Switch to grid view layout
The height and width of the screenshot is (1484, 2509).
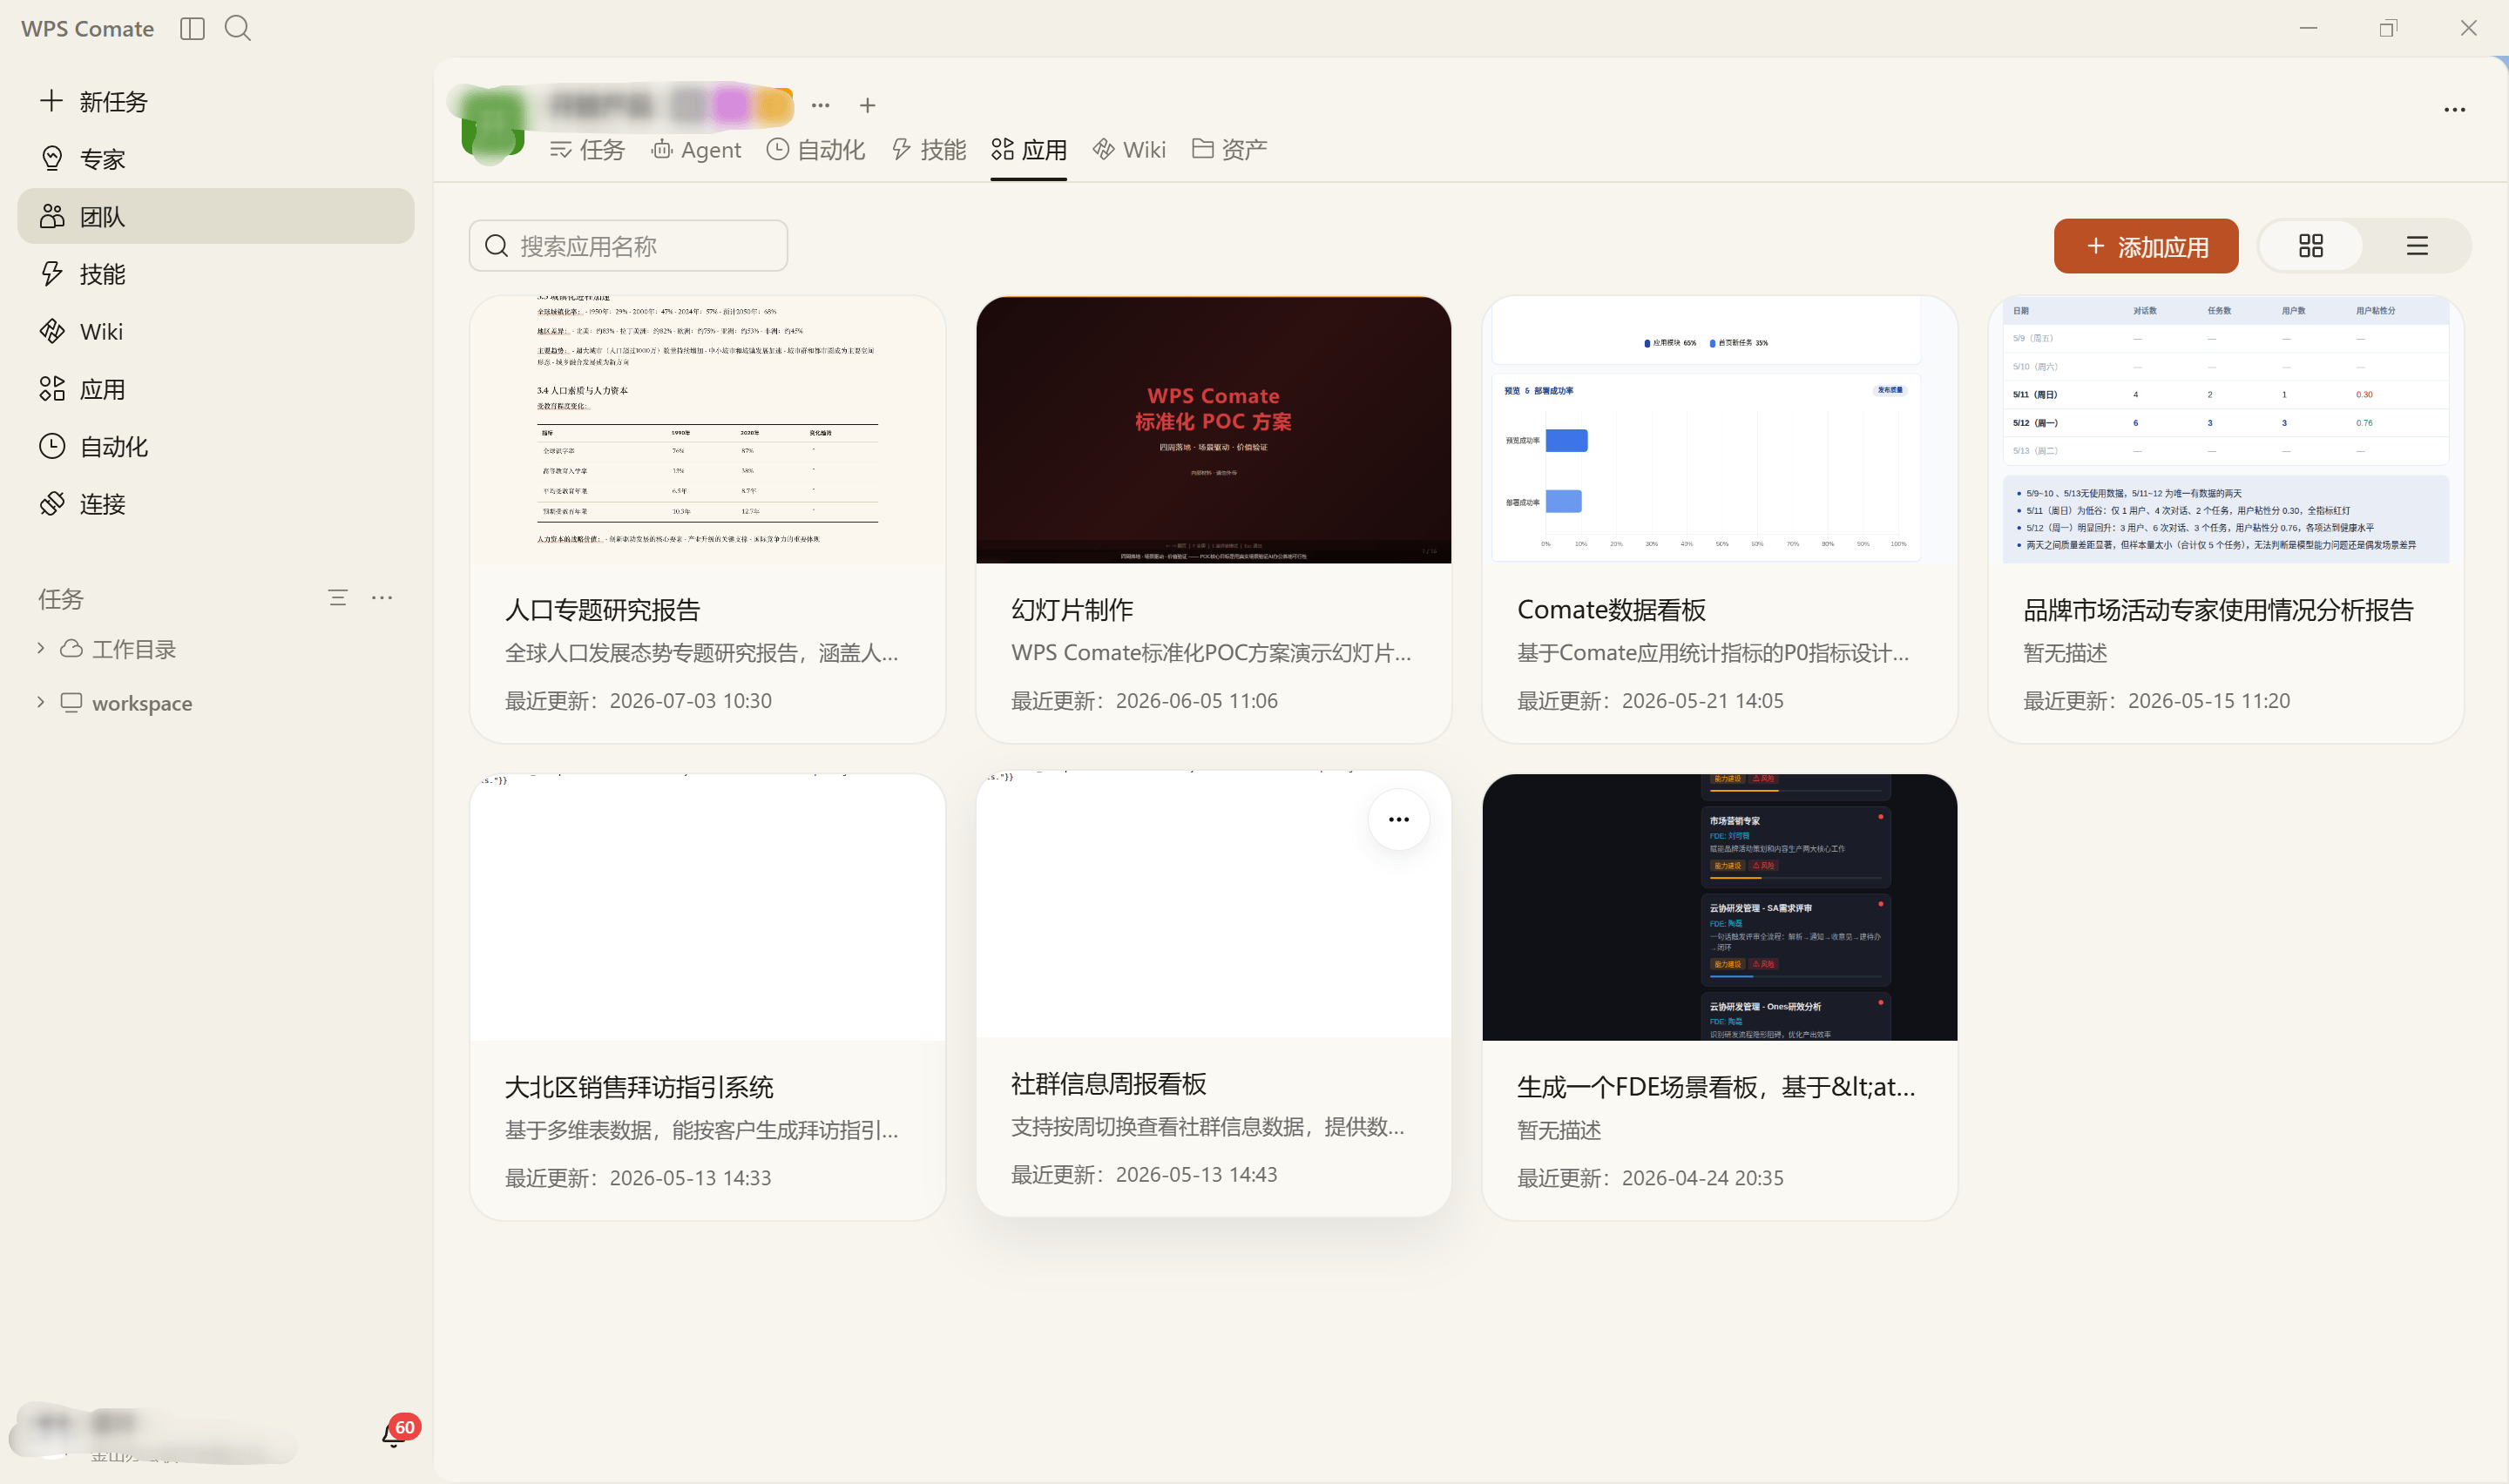pos(2311,246)
